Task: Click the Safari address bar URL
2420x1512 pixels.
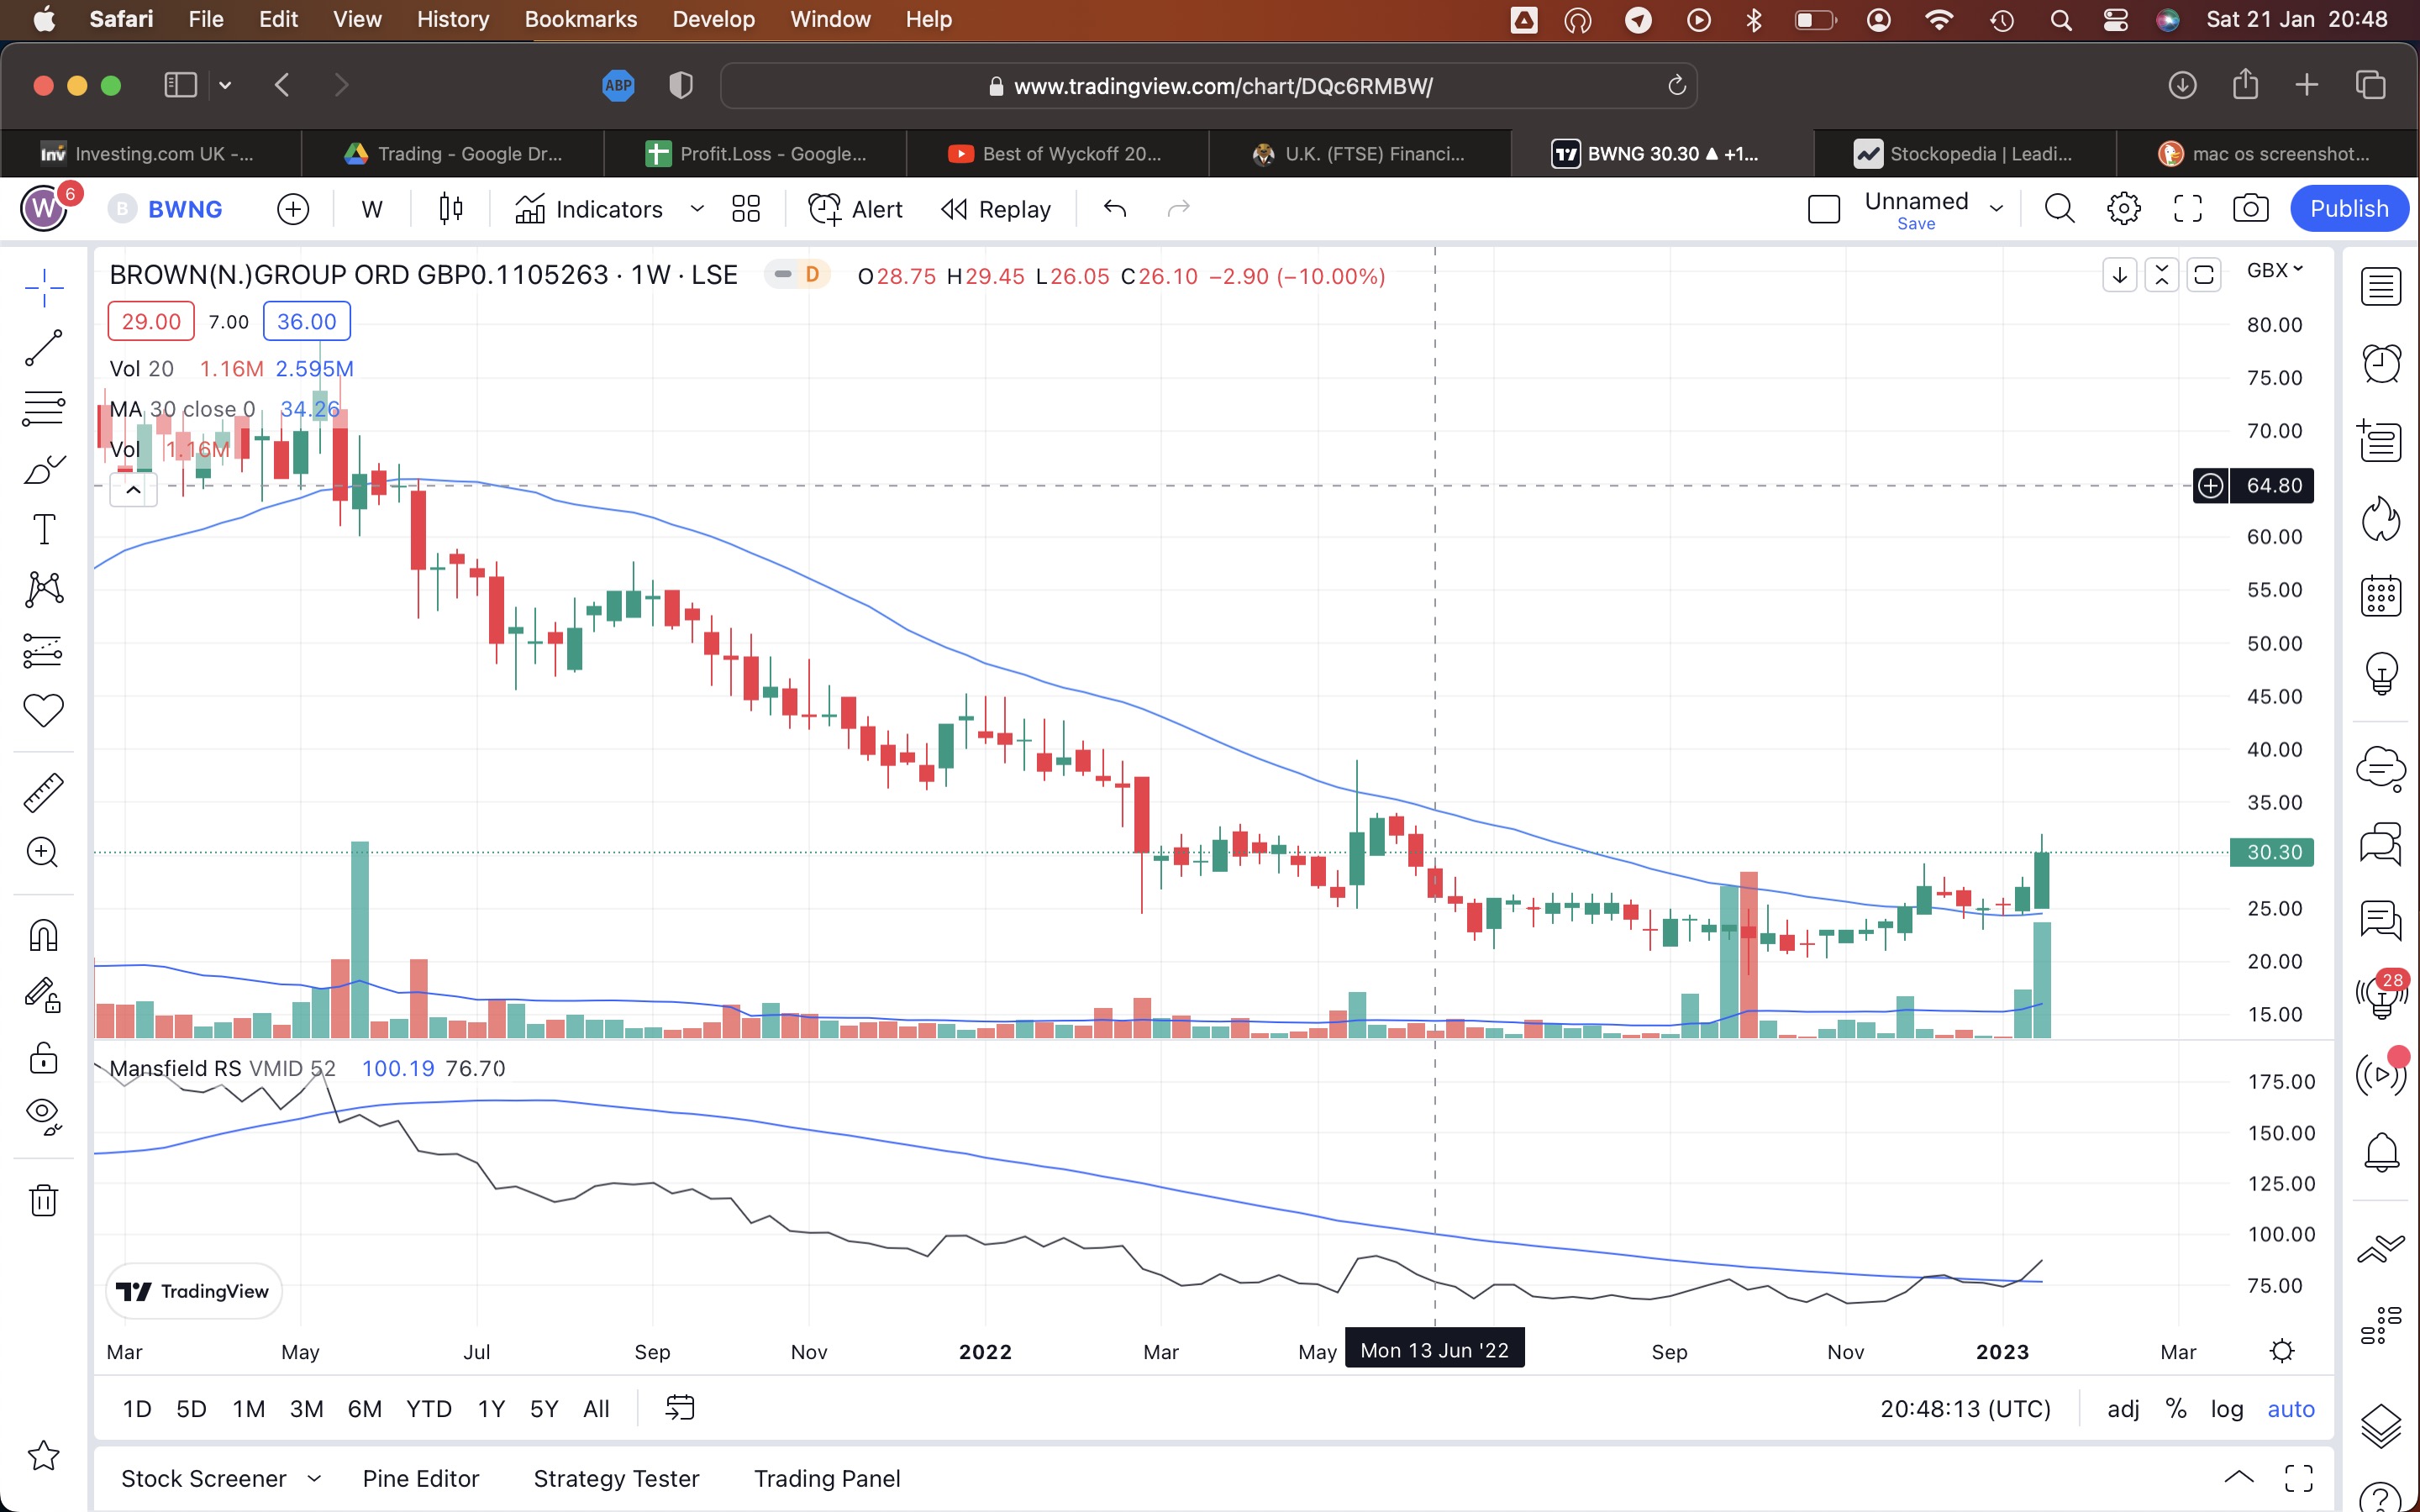Action: pos(1209,86)
